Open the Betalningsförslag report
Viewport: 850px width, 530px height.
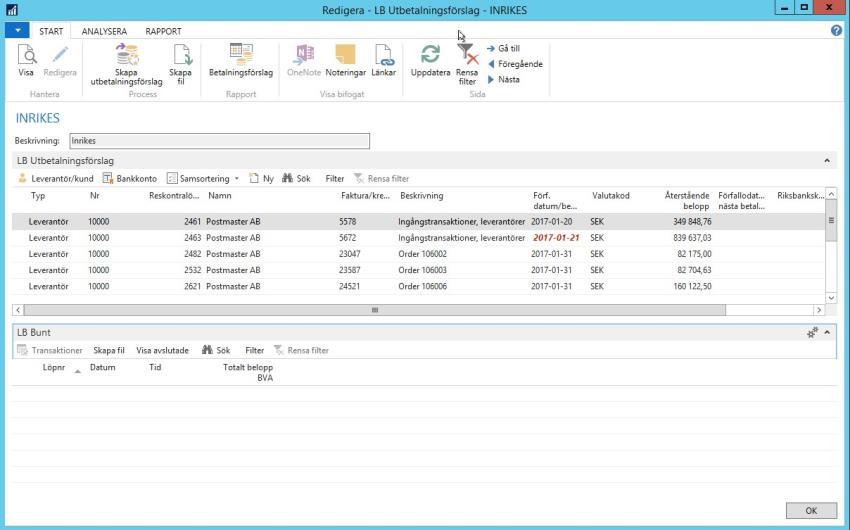point(241,61)
